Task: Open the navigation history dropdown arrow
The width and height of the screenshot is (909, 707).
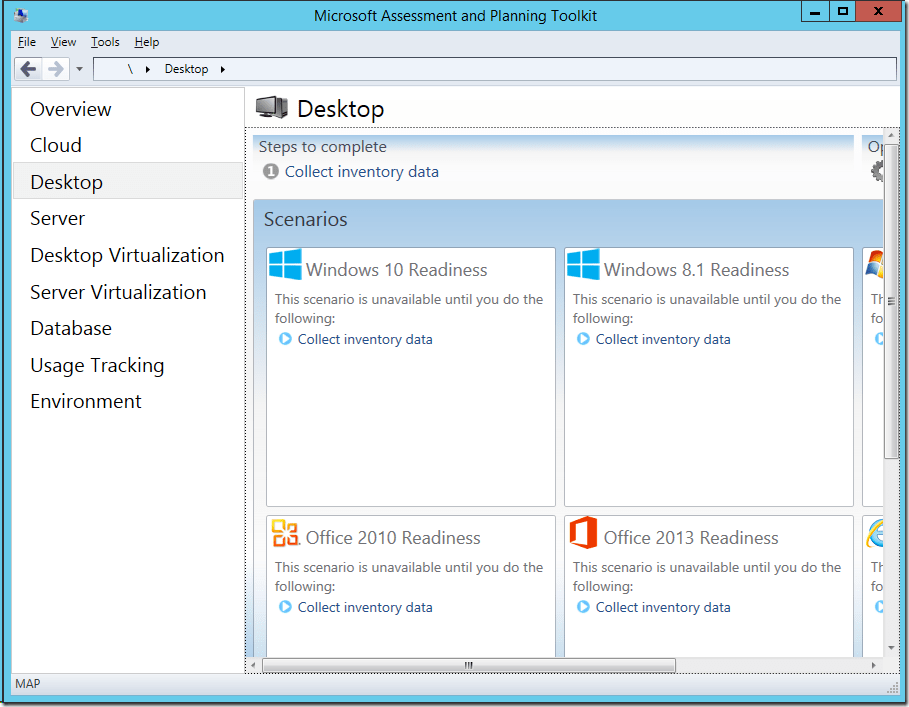Action: (x=78, y=68)
